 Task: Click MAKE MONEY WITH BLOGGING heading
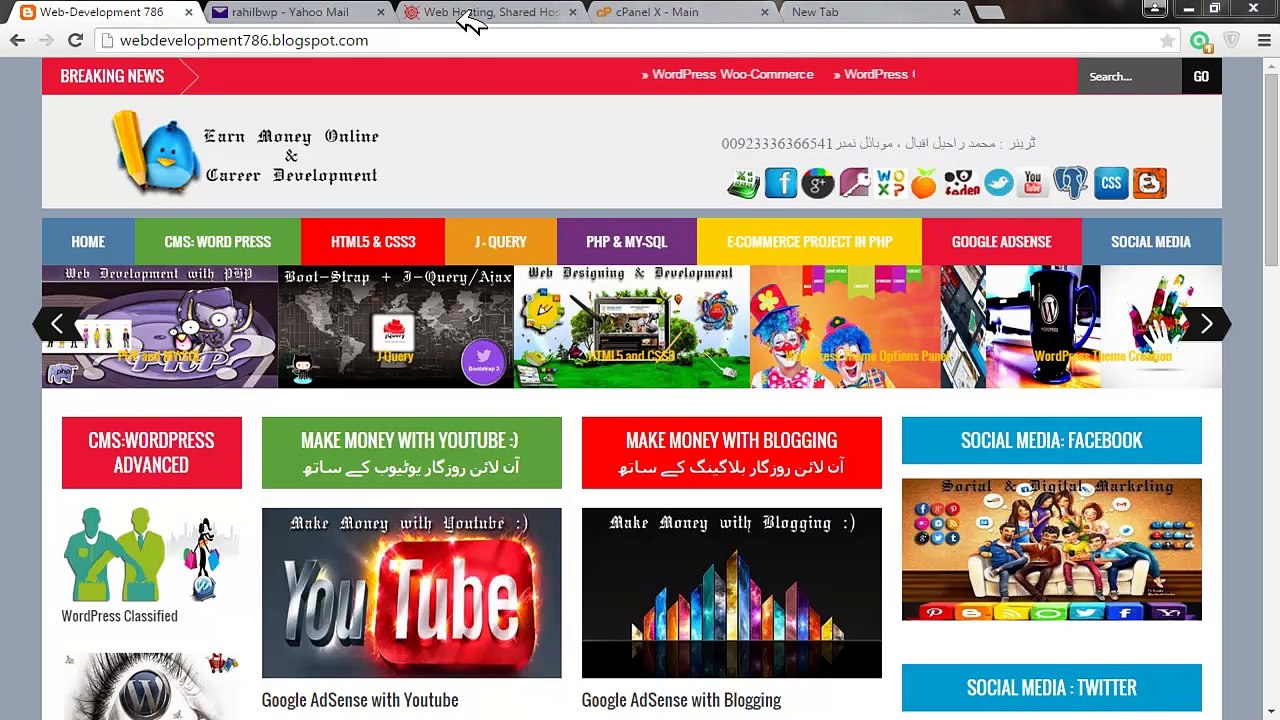pos(732,453)
